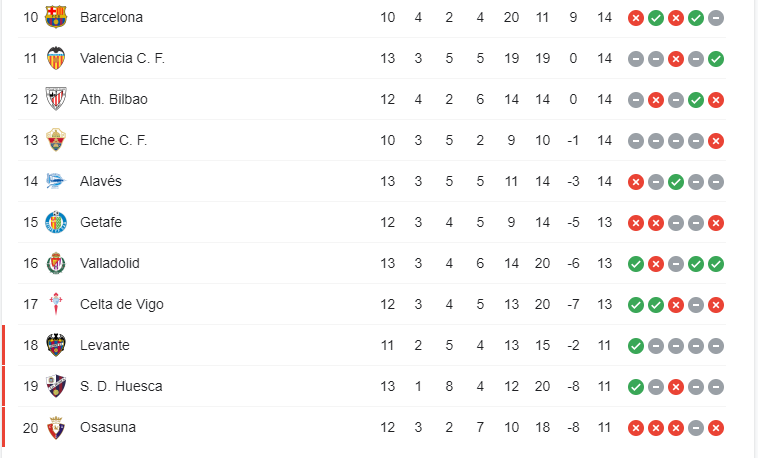
Task: Click Valencia's last green win indicator
Action: tap(716, 59)
